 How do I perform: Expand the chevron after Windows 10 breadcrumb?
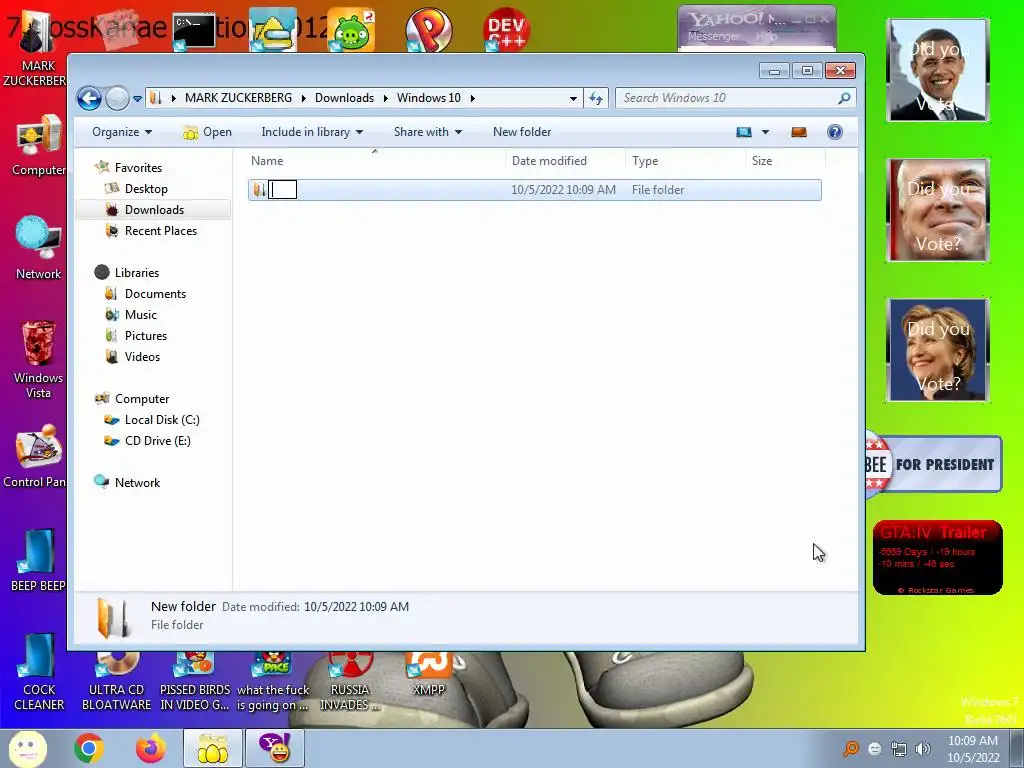pos(472,98)
